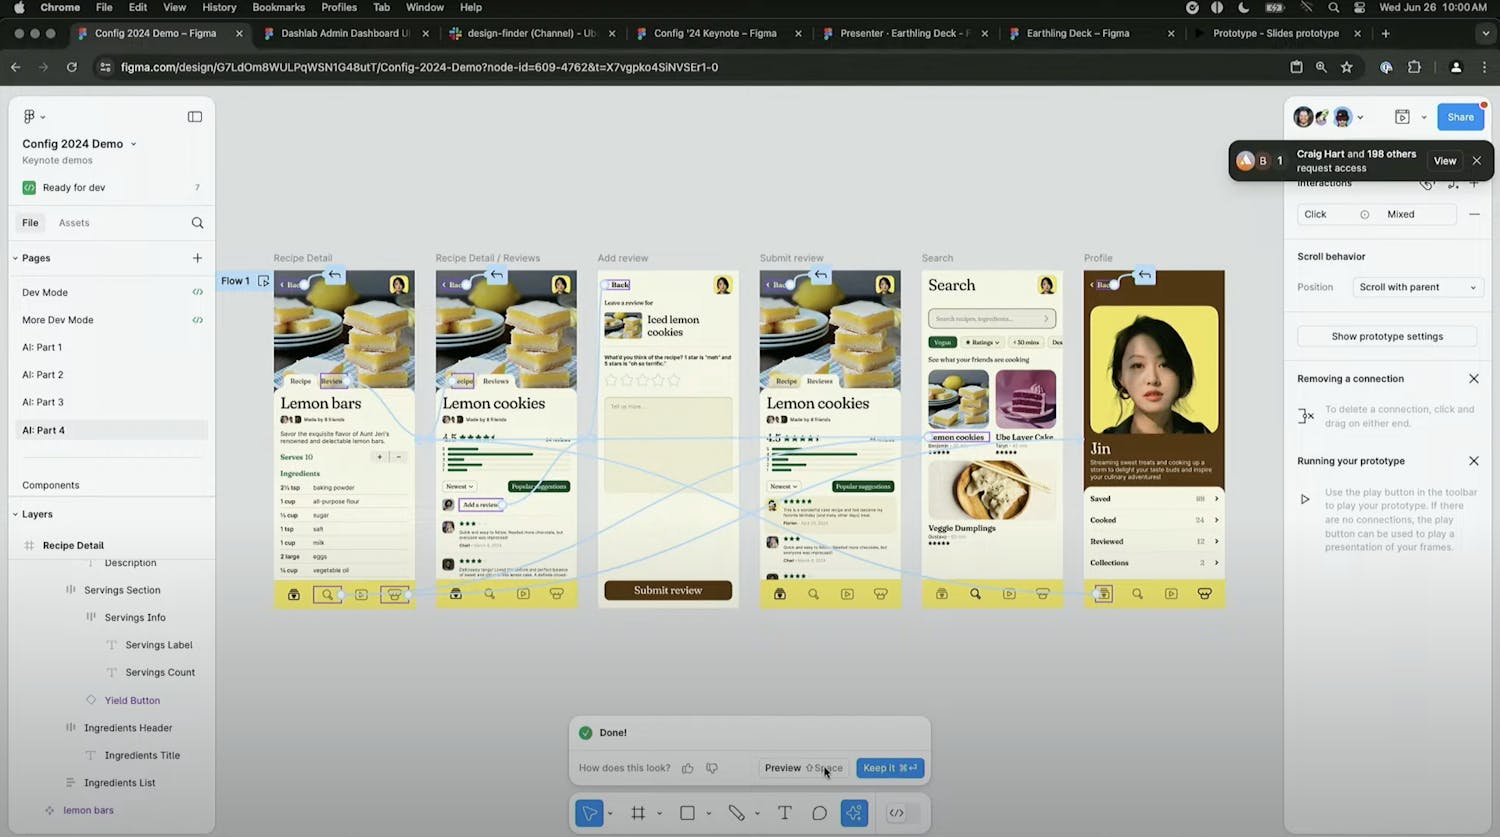Click Show prototype settings button

pyautogui.click(x=1386, y=336)
